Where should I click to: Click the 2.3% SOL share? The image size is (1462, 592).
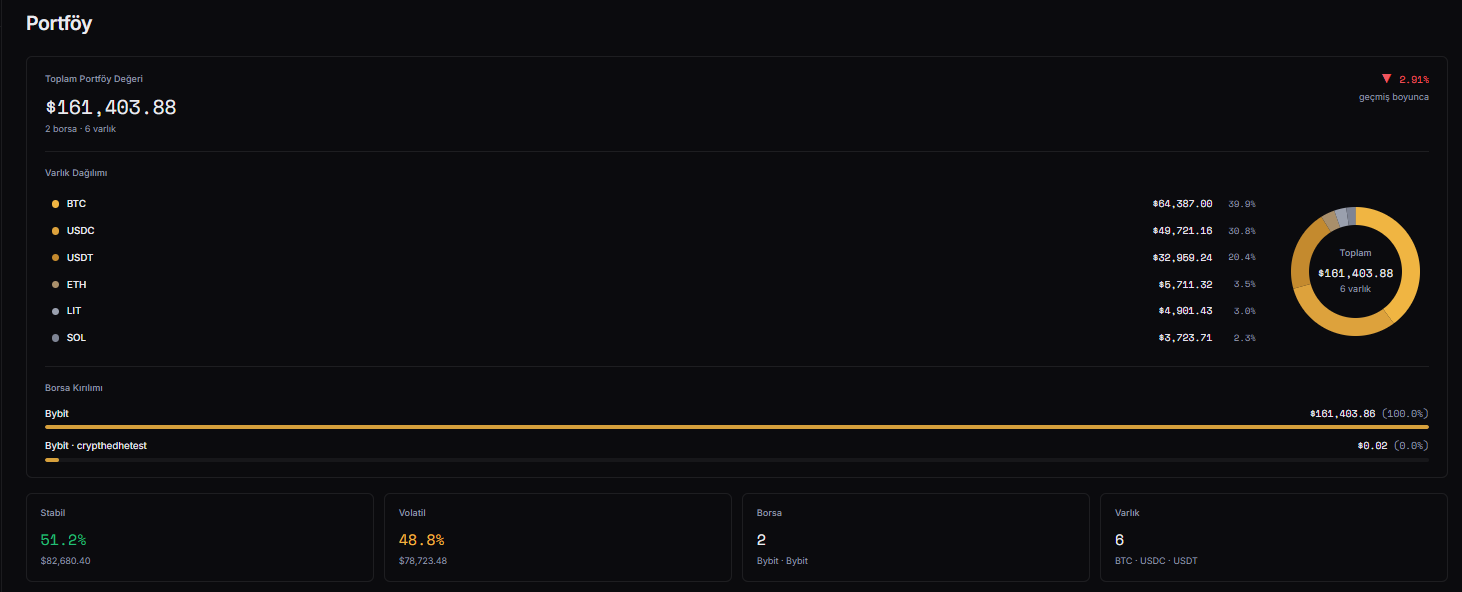[1245, 338]
